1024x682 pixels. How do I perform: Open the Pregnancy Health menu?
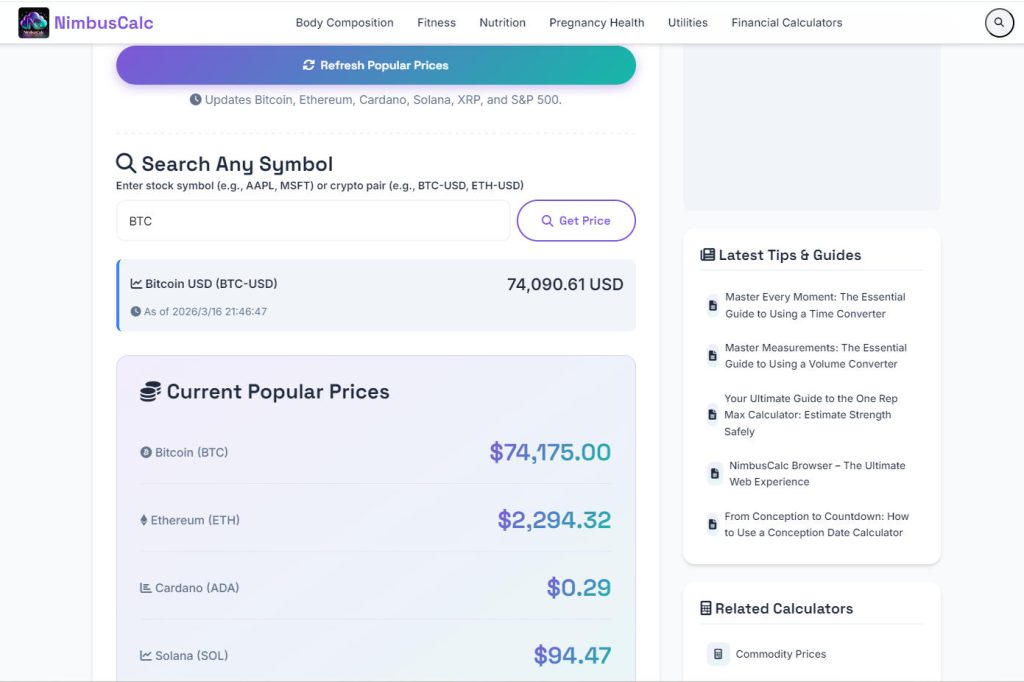click(596, 23)
